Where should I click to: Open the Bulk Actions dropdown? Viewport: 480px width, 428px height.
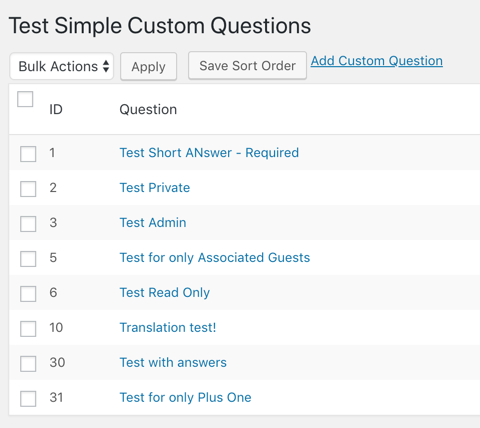(62, 66)
